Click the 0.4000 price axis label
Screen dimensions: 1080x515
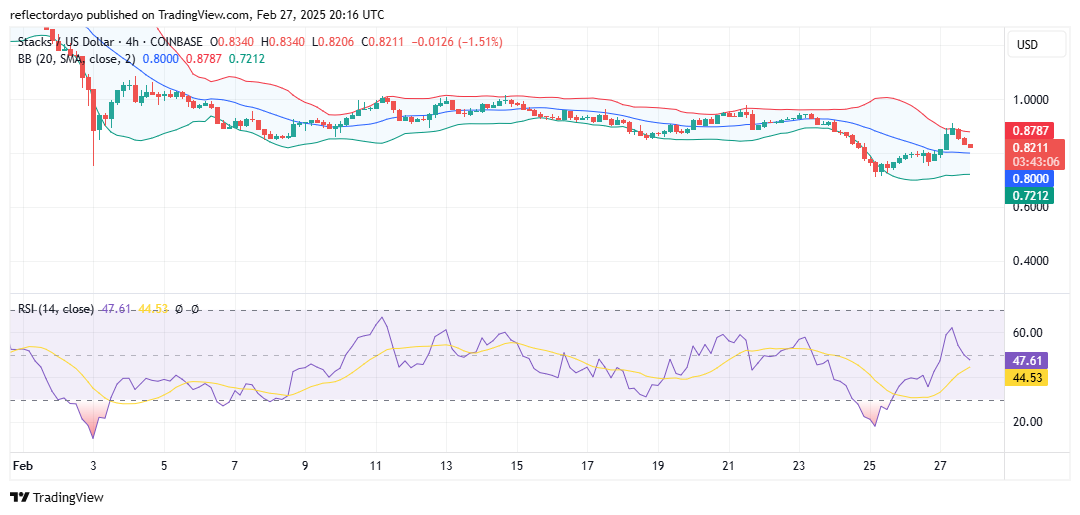[x=1030, y=261]
